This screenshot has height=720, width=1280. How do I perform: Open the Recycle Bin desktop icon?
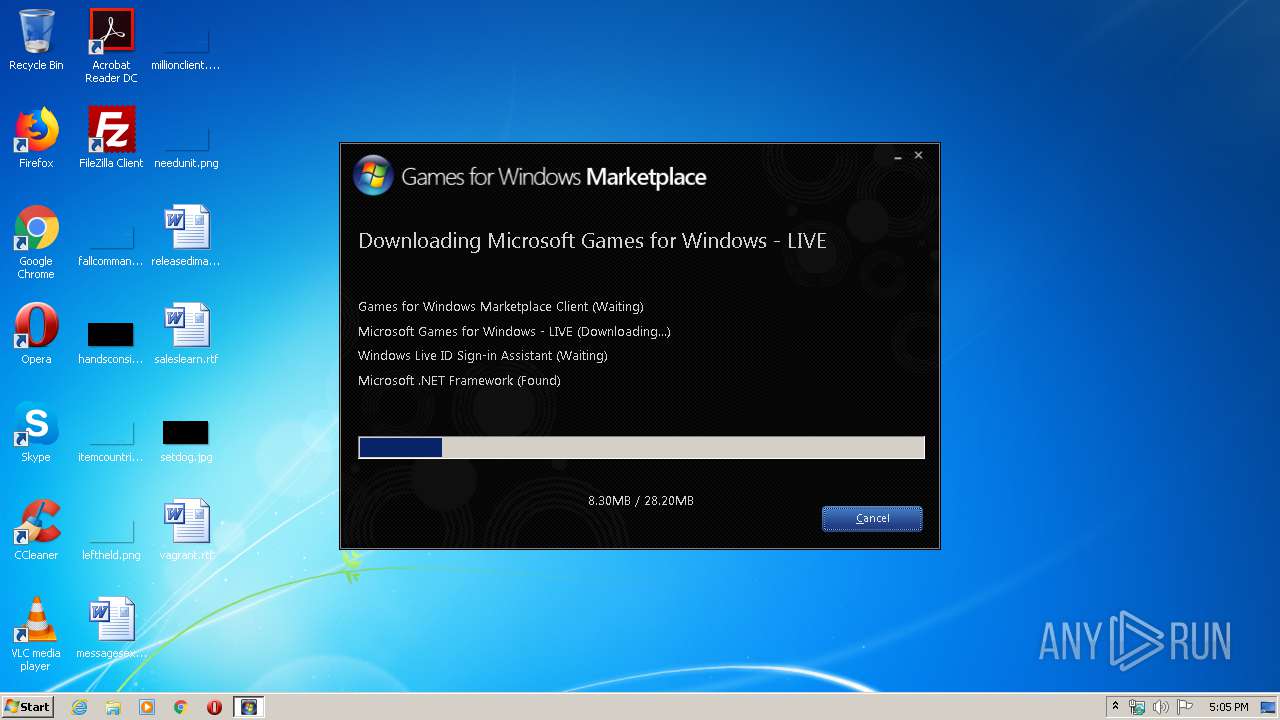(36, 40)
